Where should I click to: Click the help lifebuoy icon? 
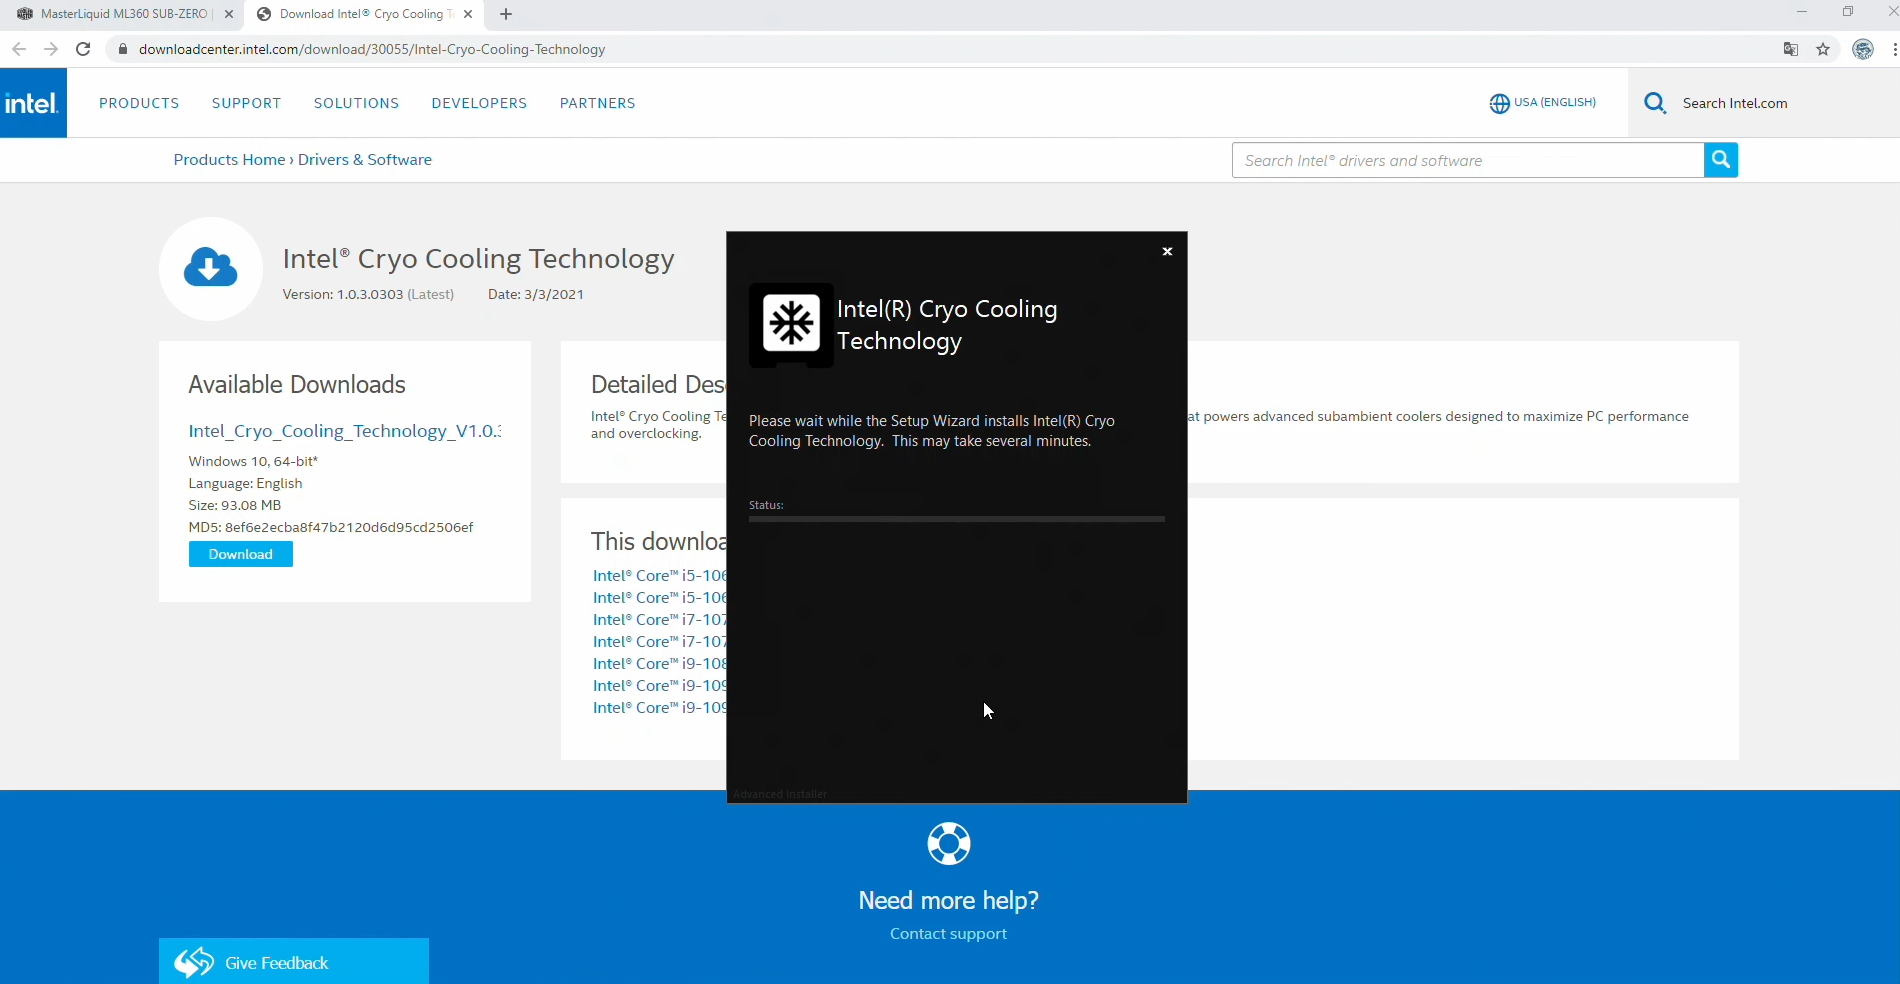[x=948, y=844]
